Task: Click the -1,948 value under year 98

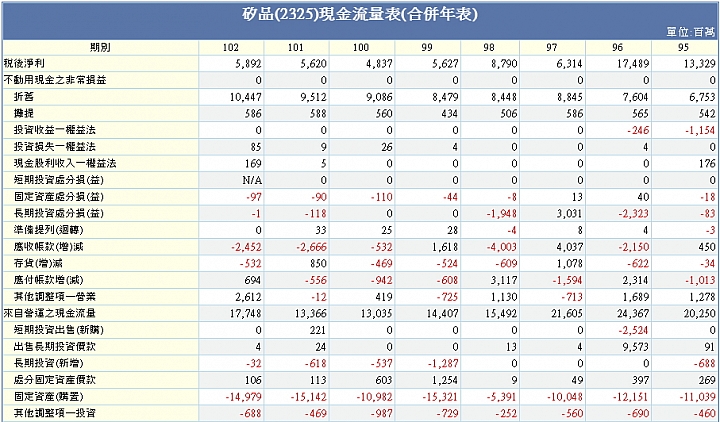Action: [501, 214]
